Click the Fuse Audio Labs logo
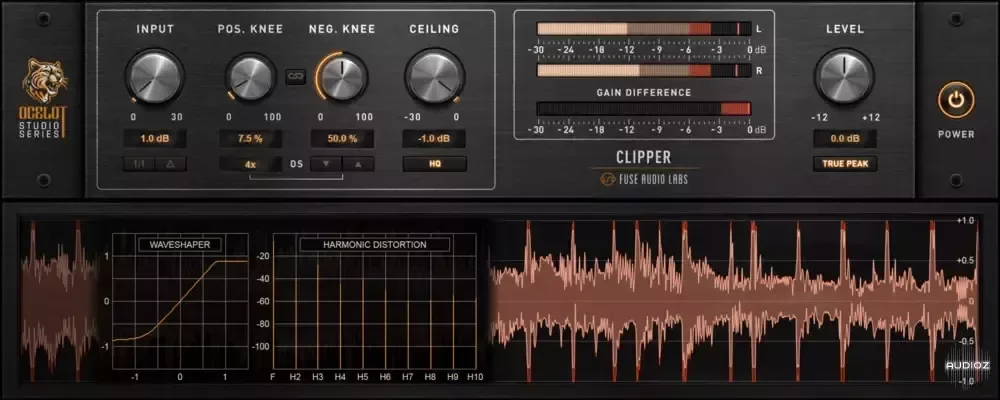Viewport: 1000px width, 400px height. pos(644,179)
